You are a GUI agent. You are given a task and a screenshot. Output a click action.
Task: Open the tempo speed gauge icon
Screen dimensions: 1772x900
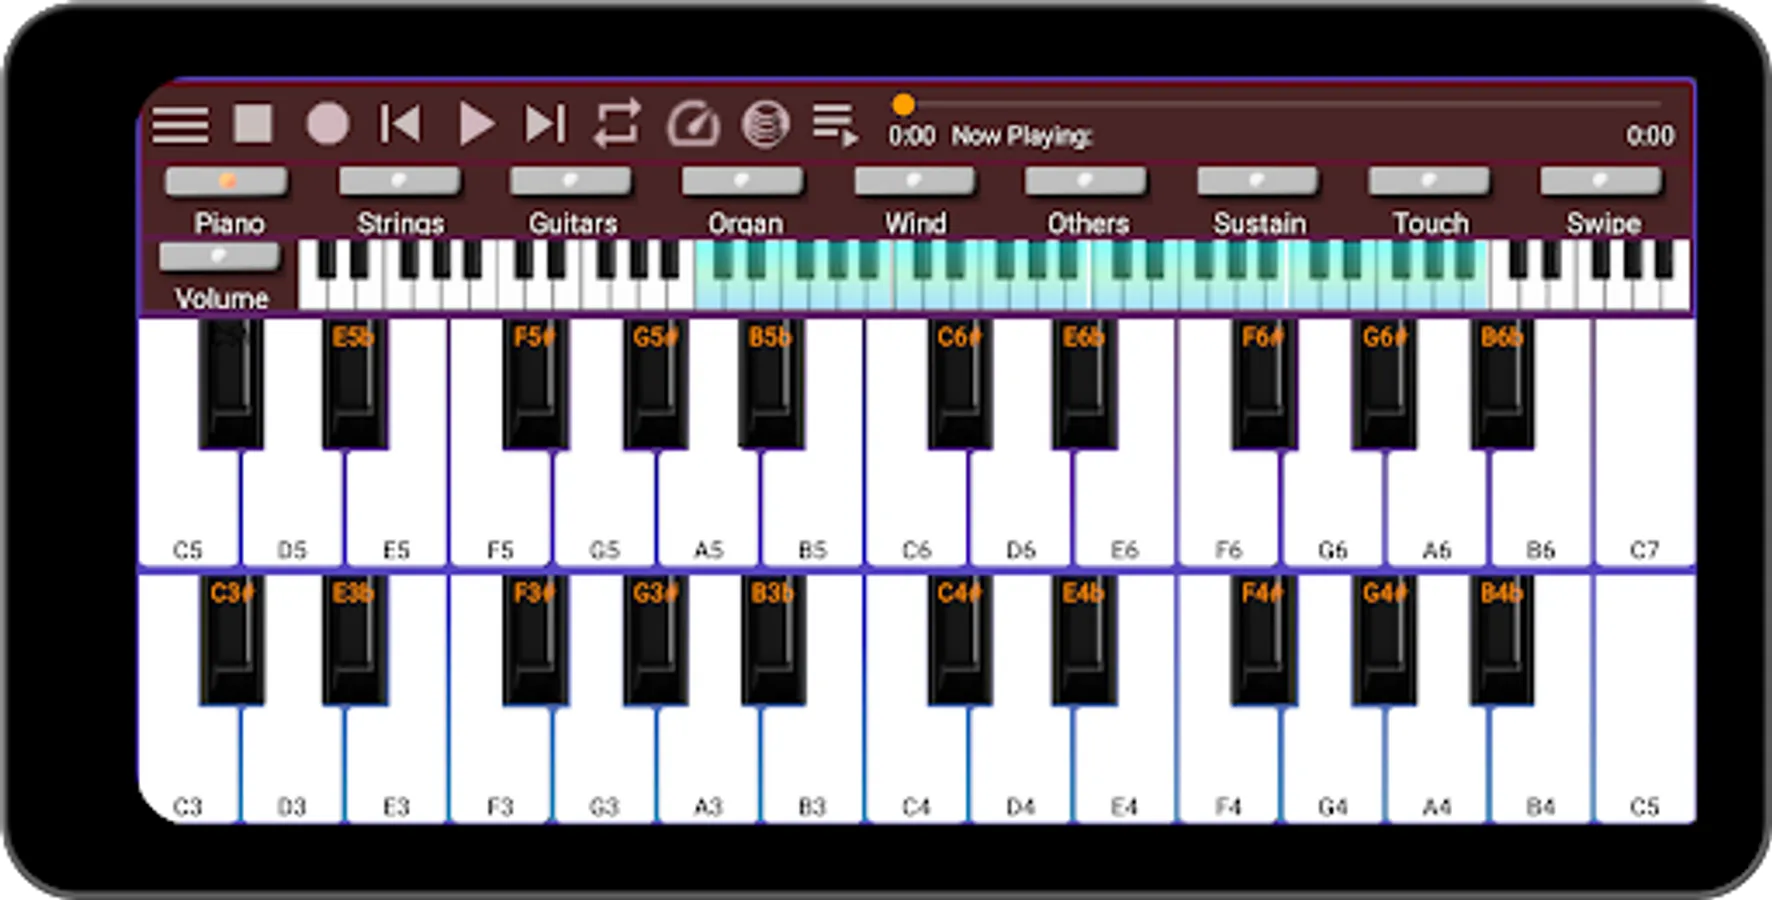[x=693, y=124]
